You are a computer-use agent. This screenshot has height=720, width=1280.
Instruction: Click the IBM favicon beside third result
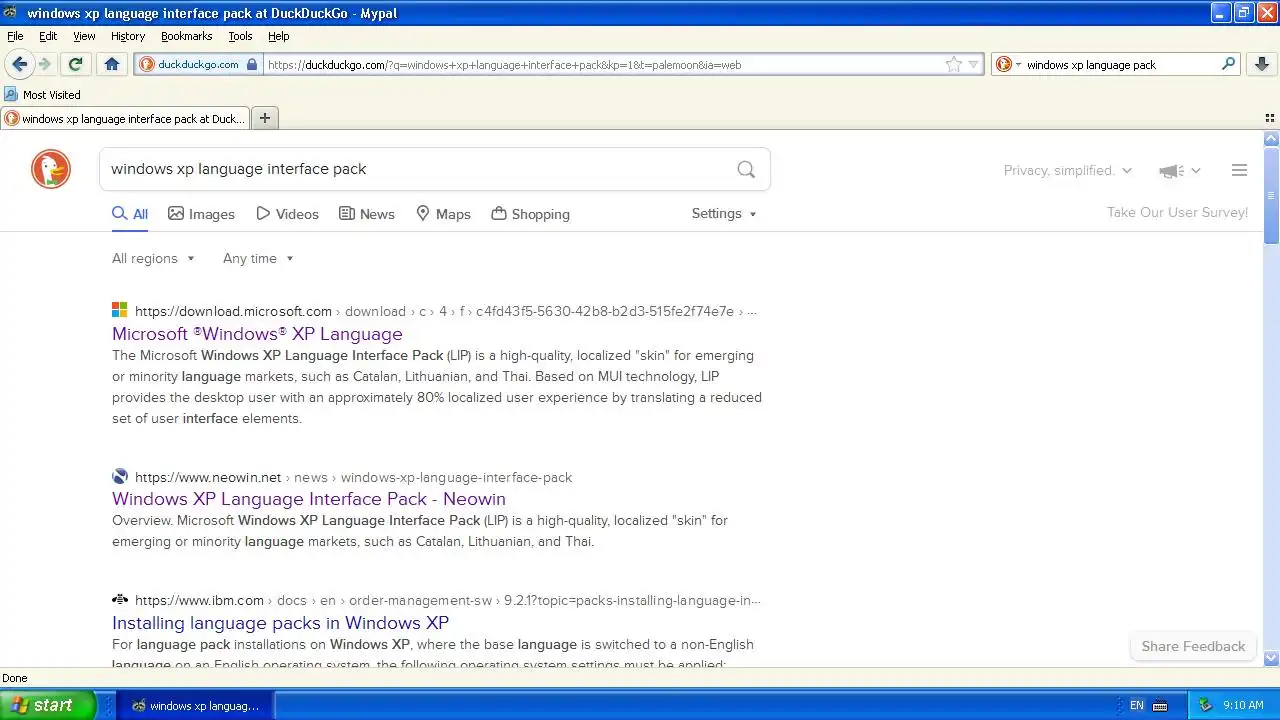(x=120, y=599)
